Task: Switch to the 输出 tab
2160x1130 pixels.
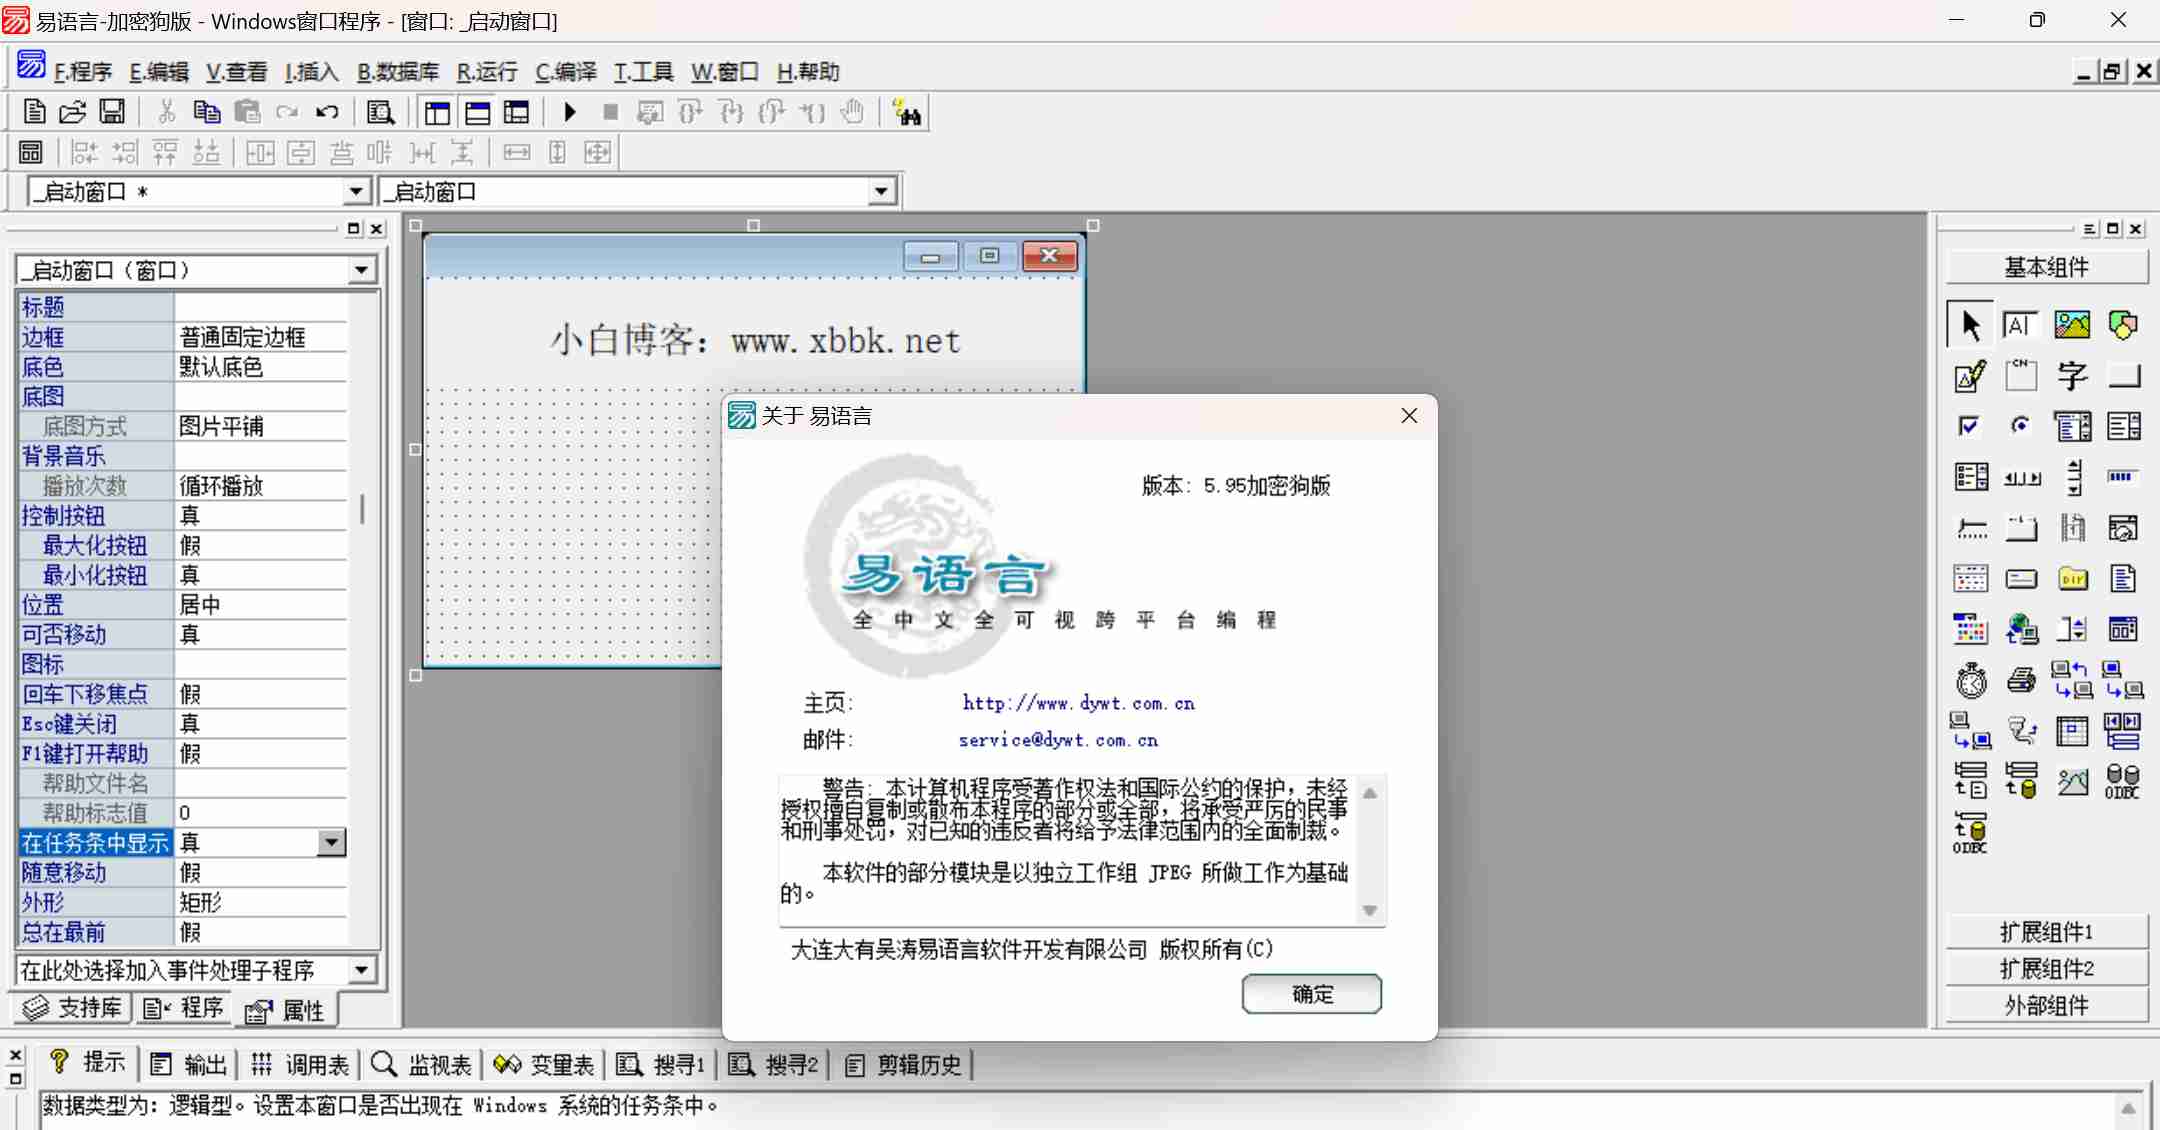Action: [189, 1065]
